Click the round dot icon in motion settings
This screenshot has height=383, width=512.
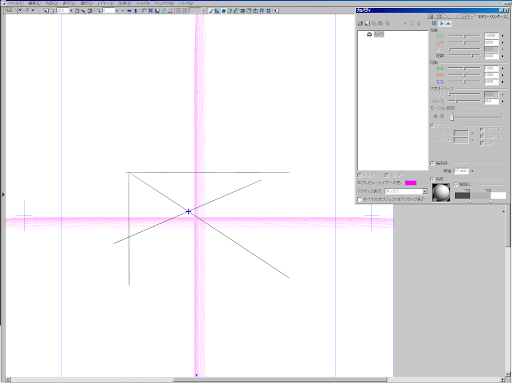(435, 116)
